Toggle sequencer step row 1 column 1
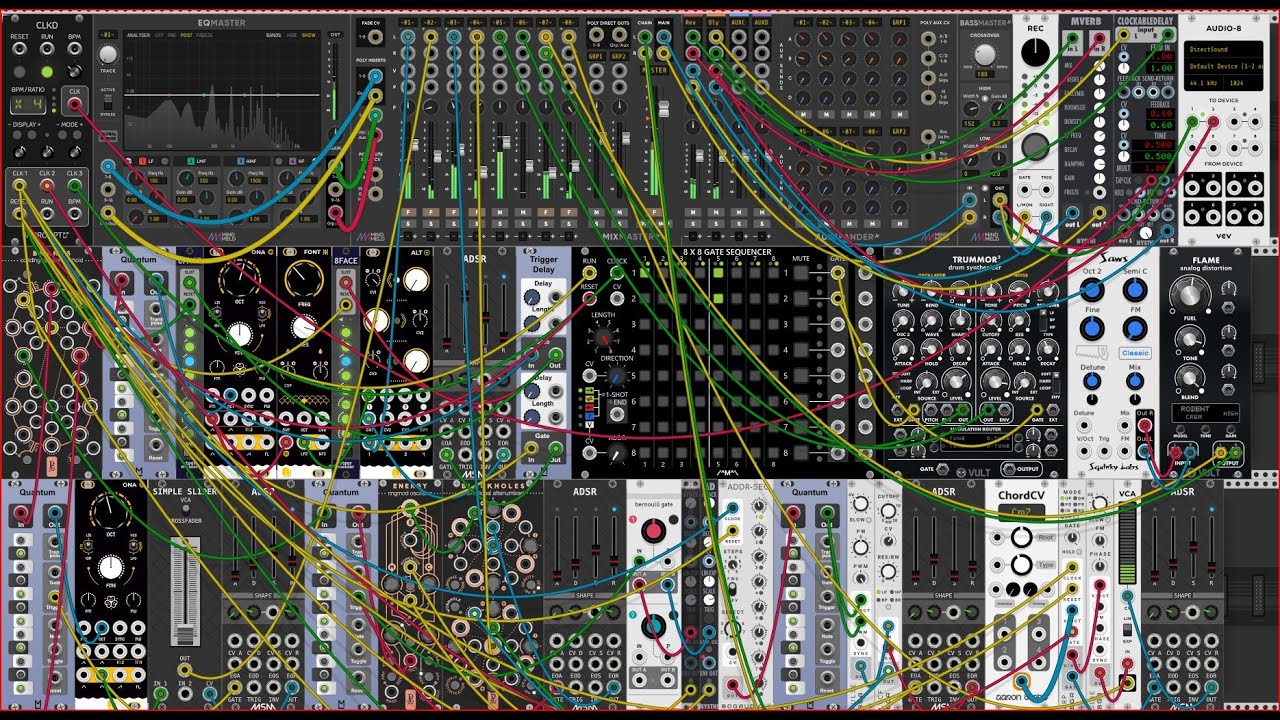This screenshot has height=720, width=1280. point(644,271)
